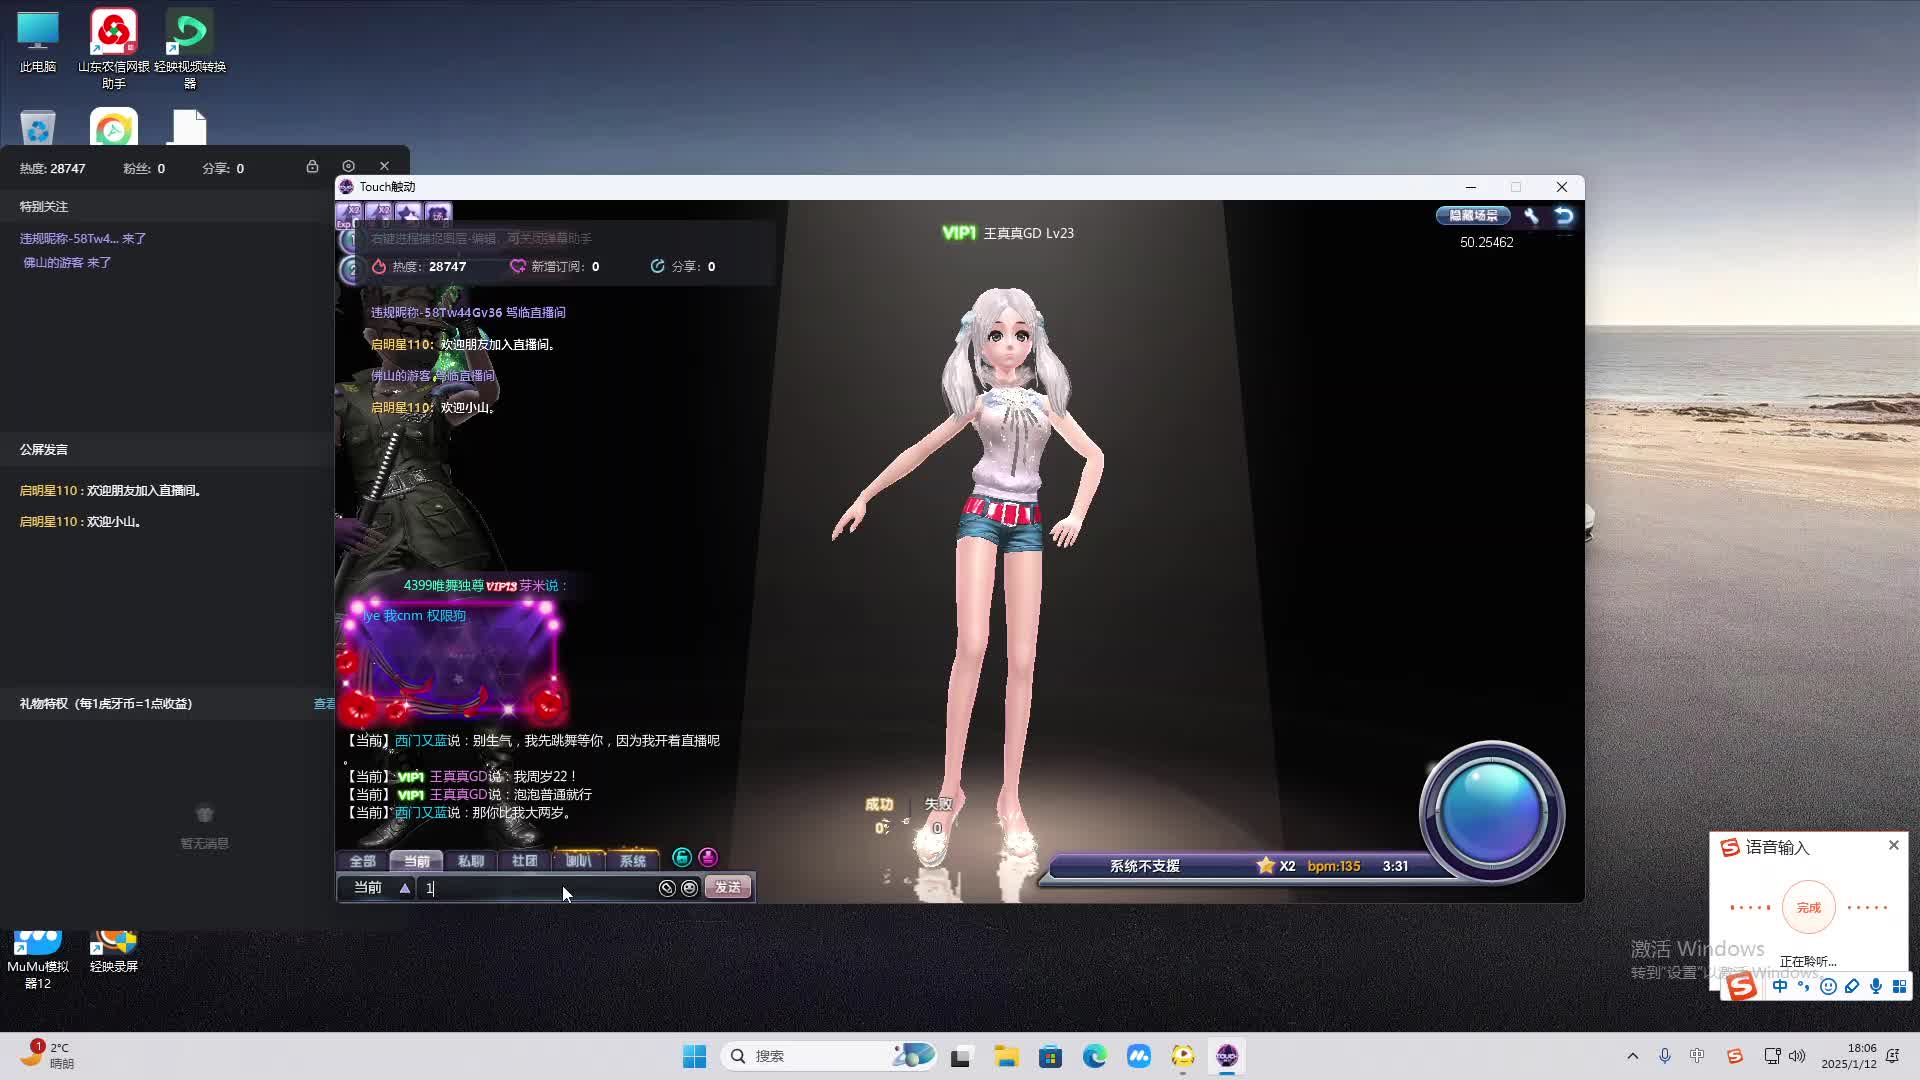The height and width of the screenshot is (1080, 1920).
Task: Click the emoji smiley icon in chat input
Action: coord(689,888)
